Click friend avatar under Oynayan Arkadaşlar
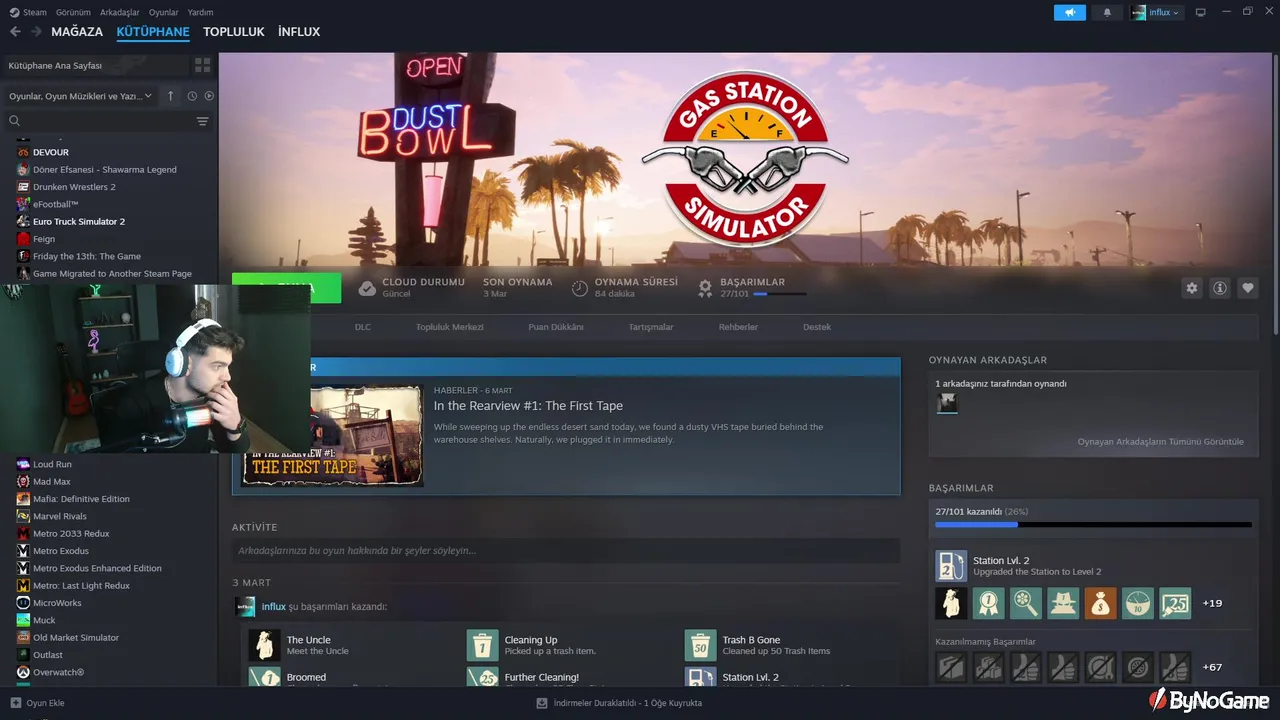The height and width of the screenshot is (720, 1280). (x=947, y=403)
